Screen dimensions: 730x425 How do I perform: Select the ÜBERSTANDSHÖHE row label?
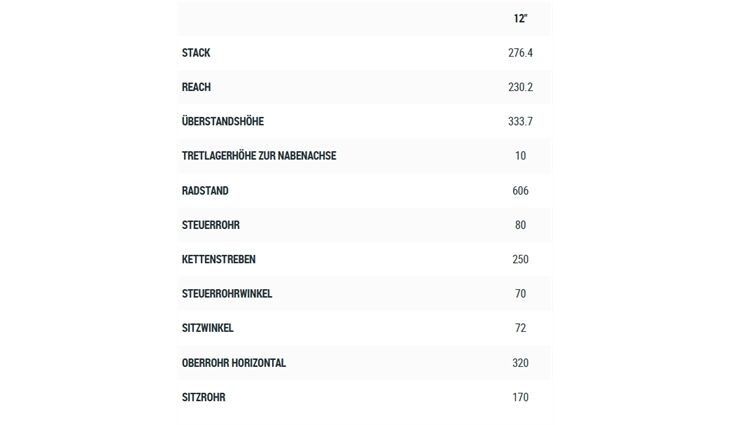[x=223, y=121]
